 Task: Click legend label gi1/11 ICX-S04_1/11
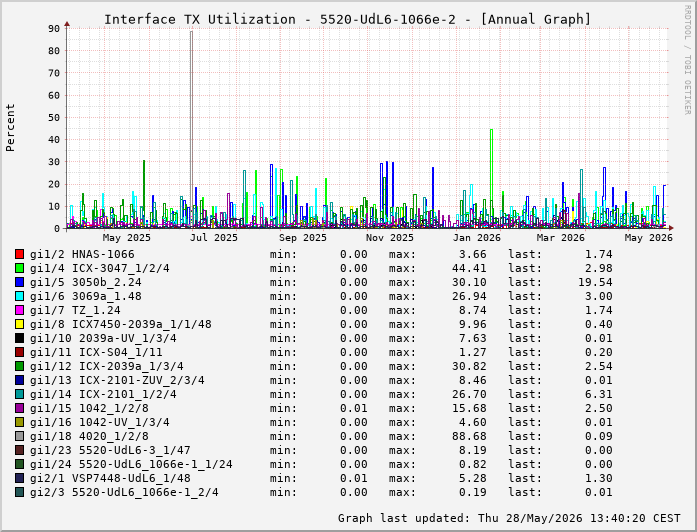pos(96,352)
